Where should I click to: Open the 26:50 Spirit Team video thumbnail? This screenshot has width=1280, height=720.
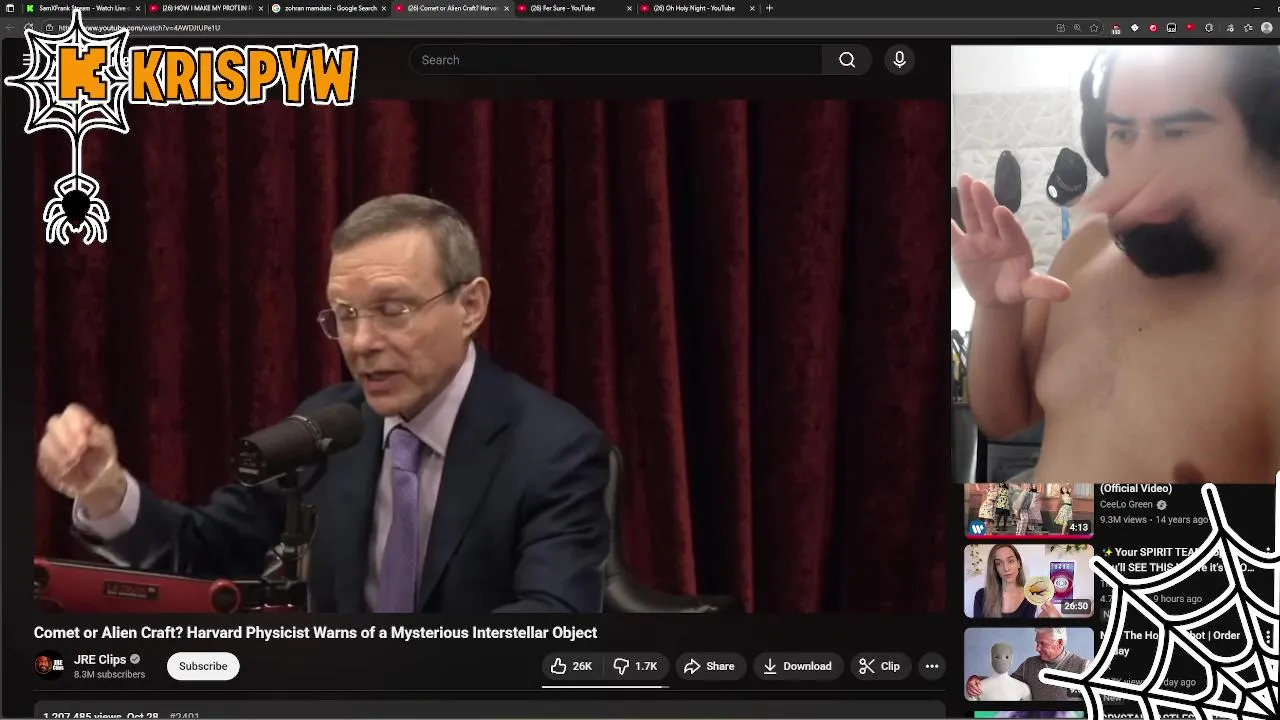[1028, 581]
